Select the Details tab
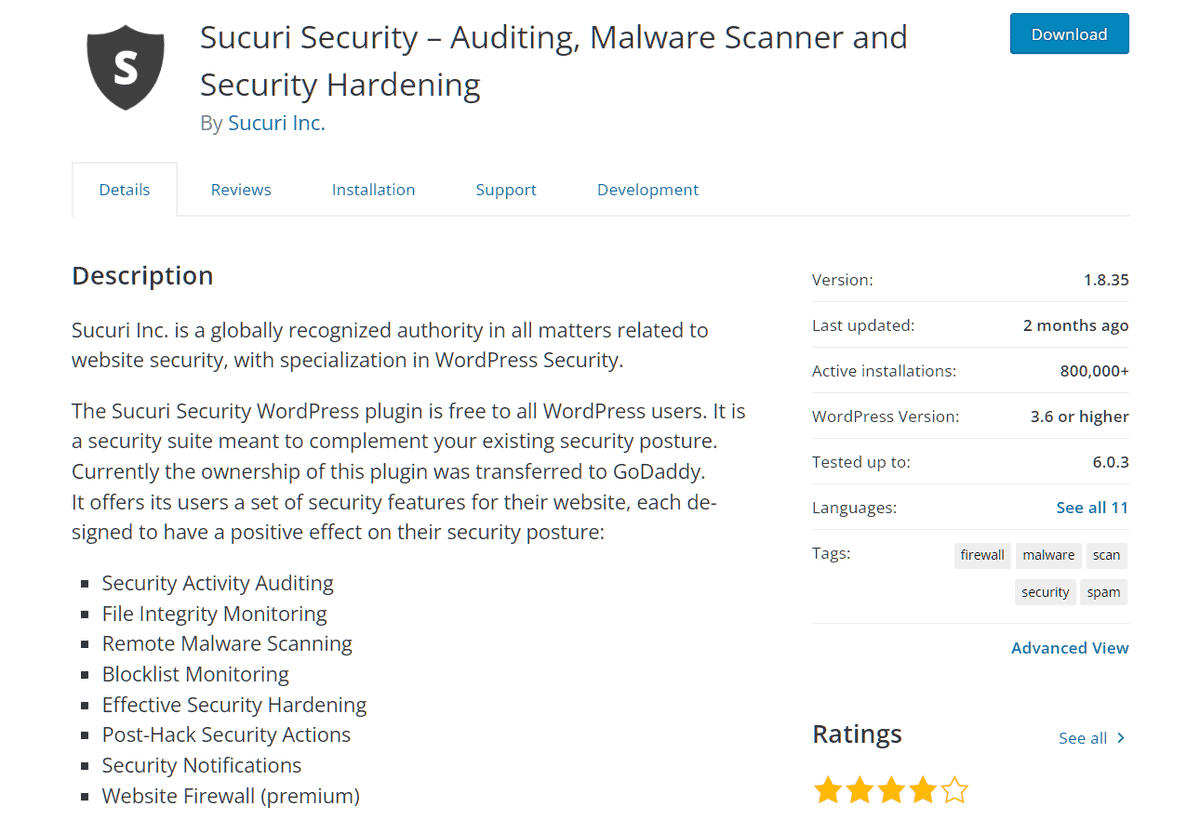 (x=124, y=189)
